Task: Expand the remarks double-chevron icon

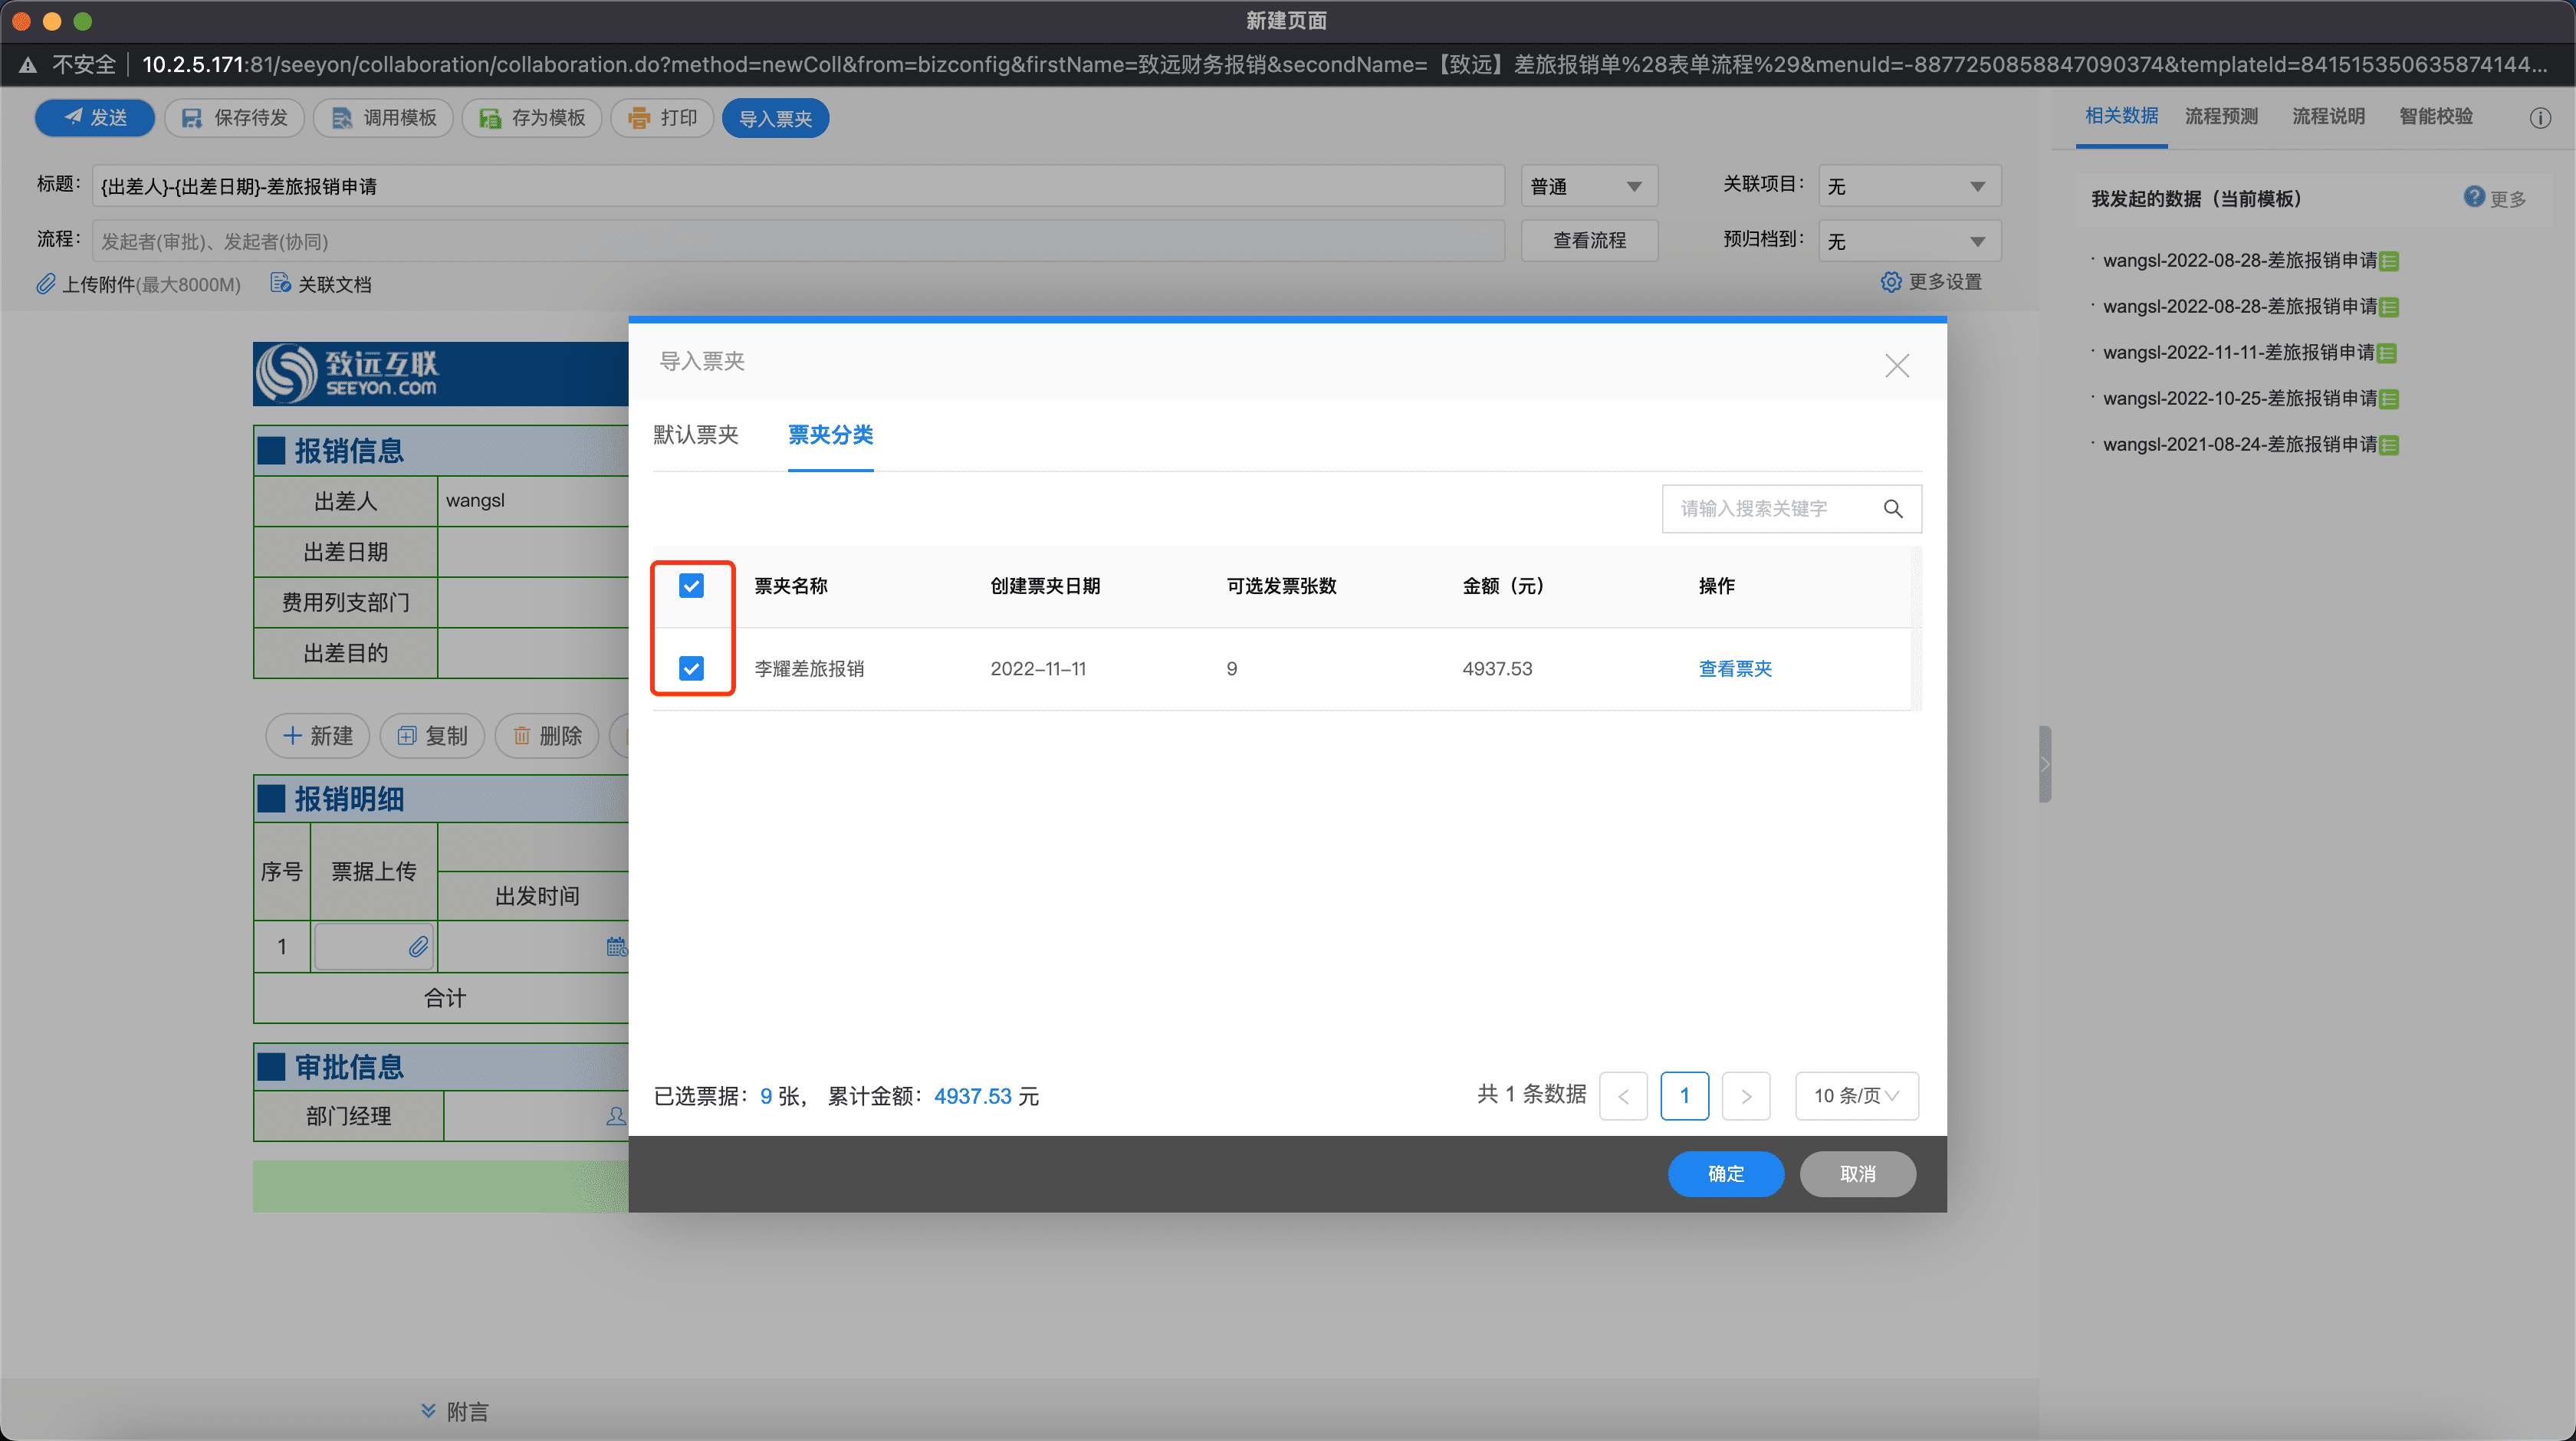Action: click(428, 1410)
